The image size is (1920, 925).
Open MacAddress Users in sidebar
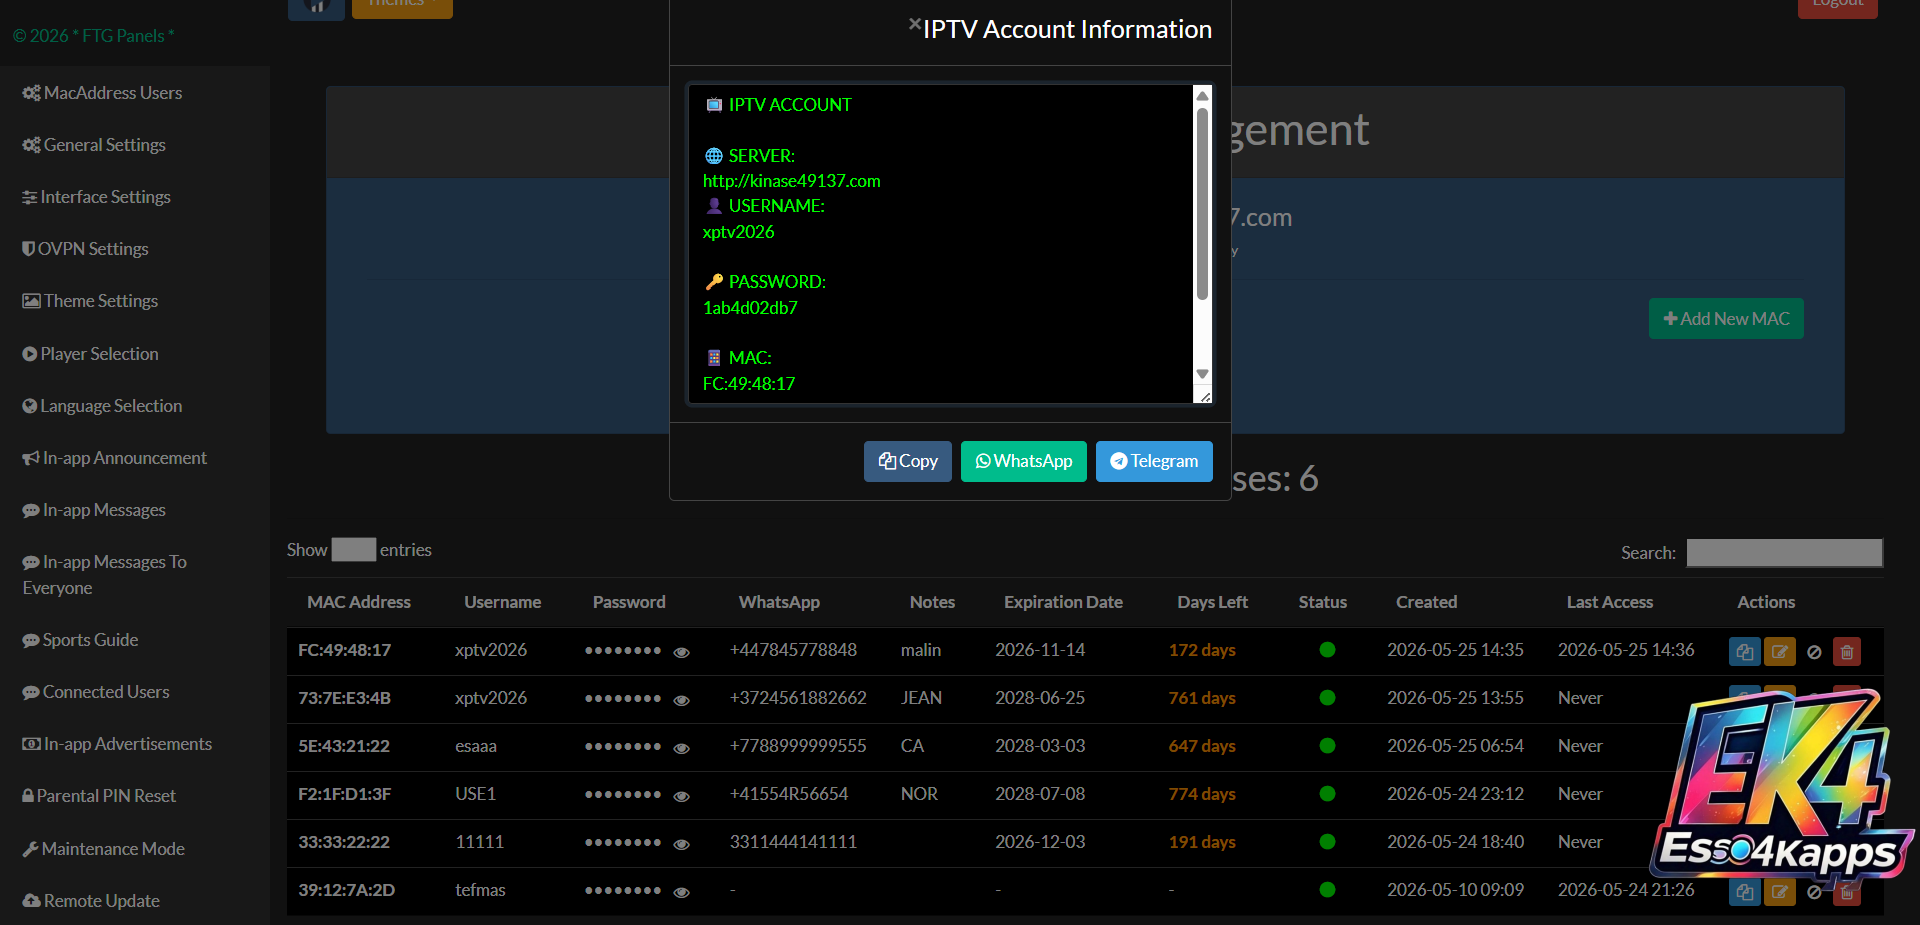click(x=102, y=93)
